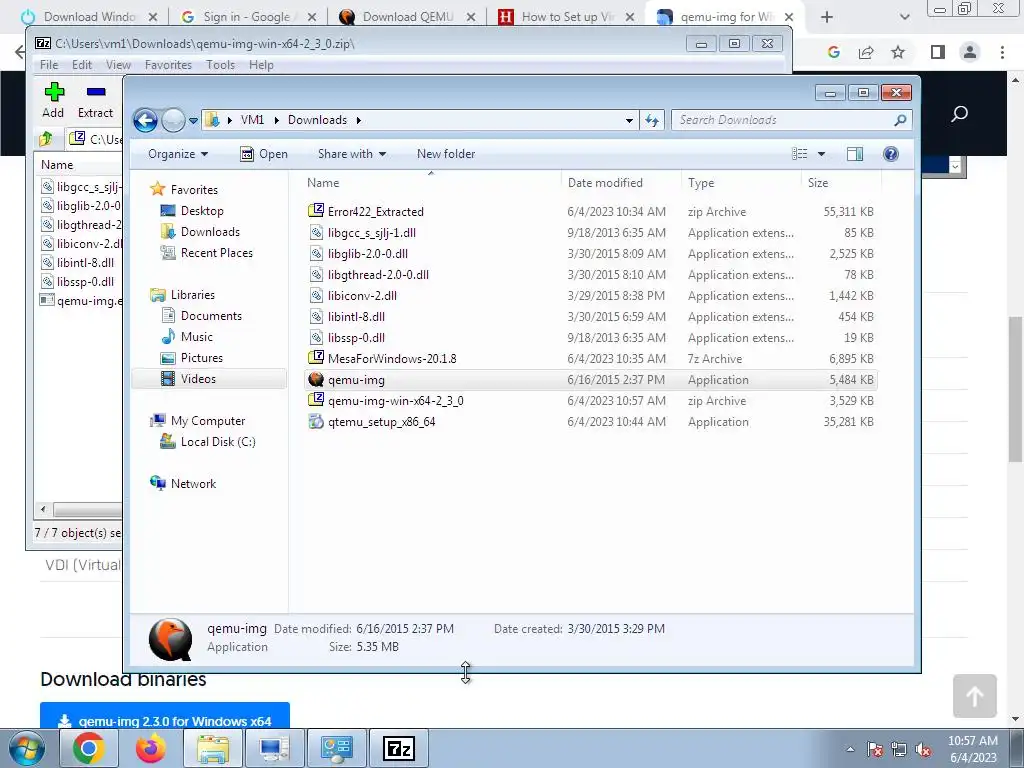Select the qemu-img application icon
The image size is (1024, 768).
[316, 379]
